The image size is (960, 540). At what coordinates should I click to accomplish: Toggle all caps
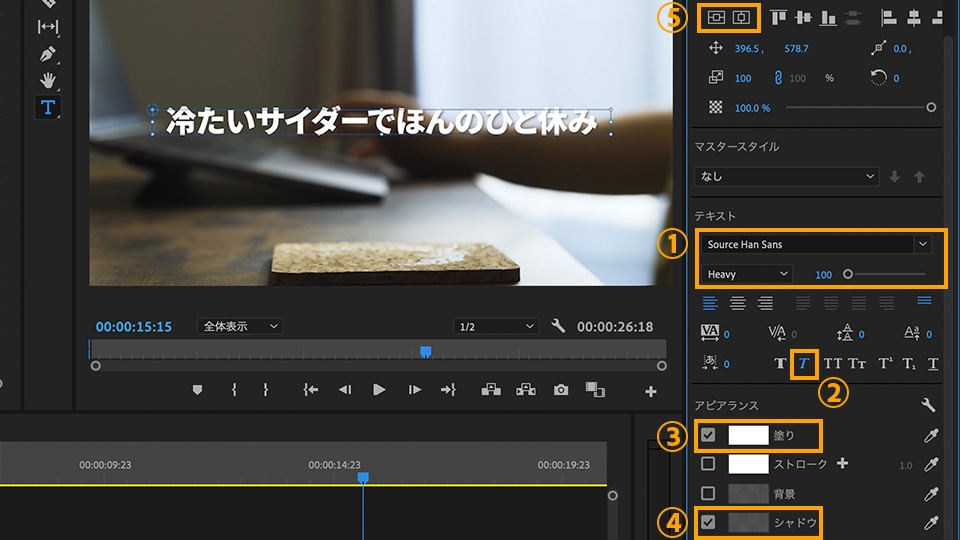[833, 364]
